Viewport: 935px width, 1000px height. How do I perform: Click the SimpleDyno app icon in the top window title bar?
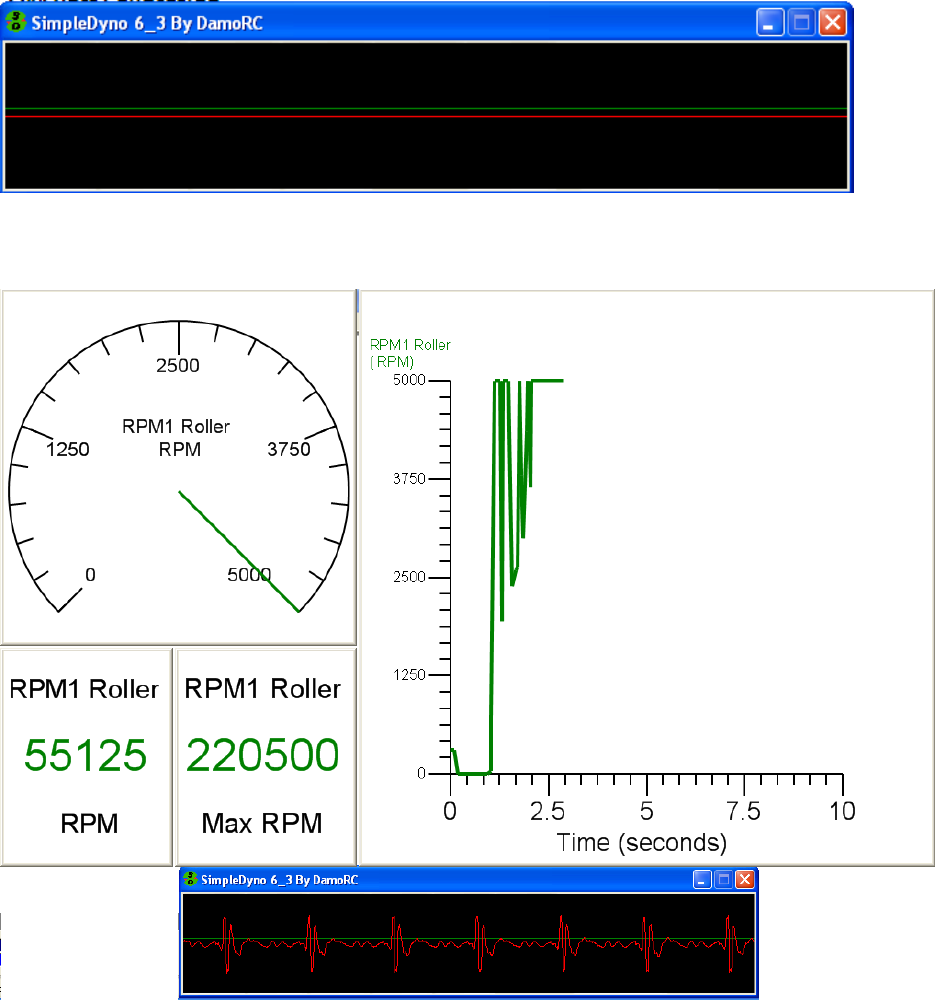tap(16, 22)
